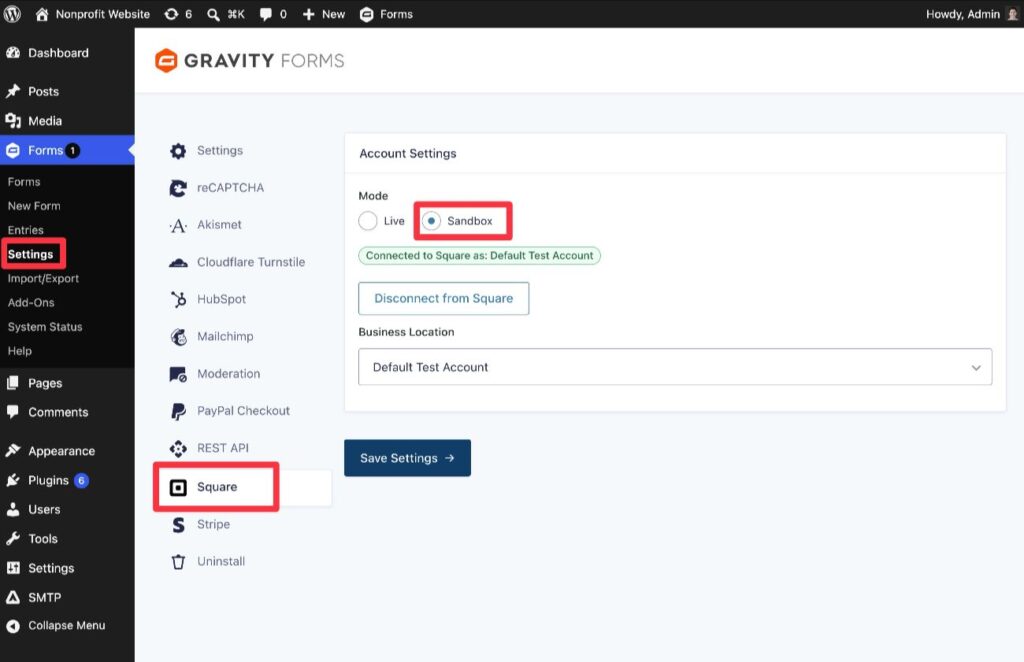Click the PayPal Checkout icon

178,411
